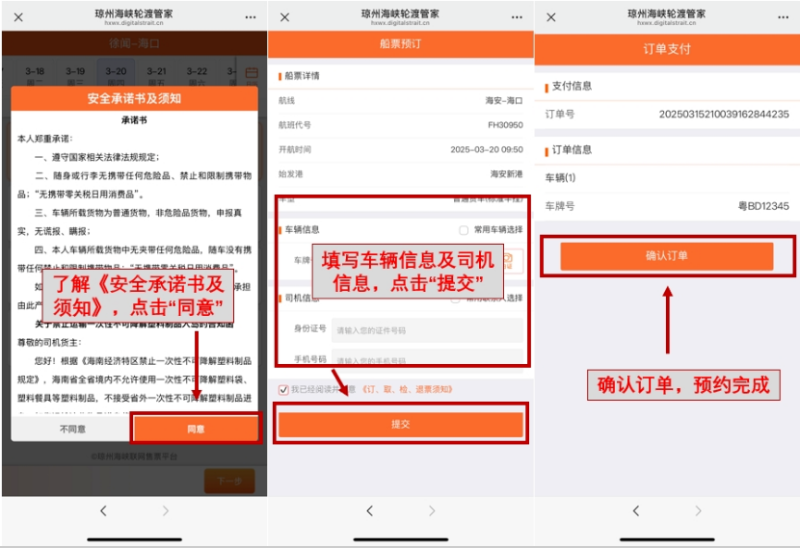Viewport: 800px width, 548px height.
Task: Open the three-dot menu on 船票预订 page
Action: (x=516, y=17)
